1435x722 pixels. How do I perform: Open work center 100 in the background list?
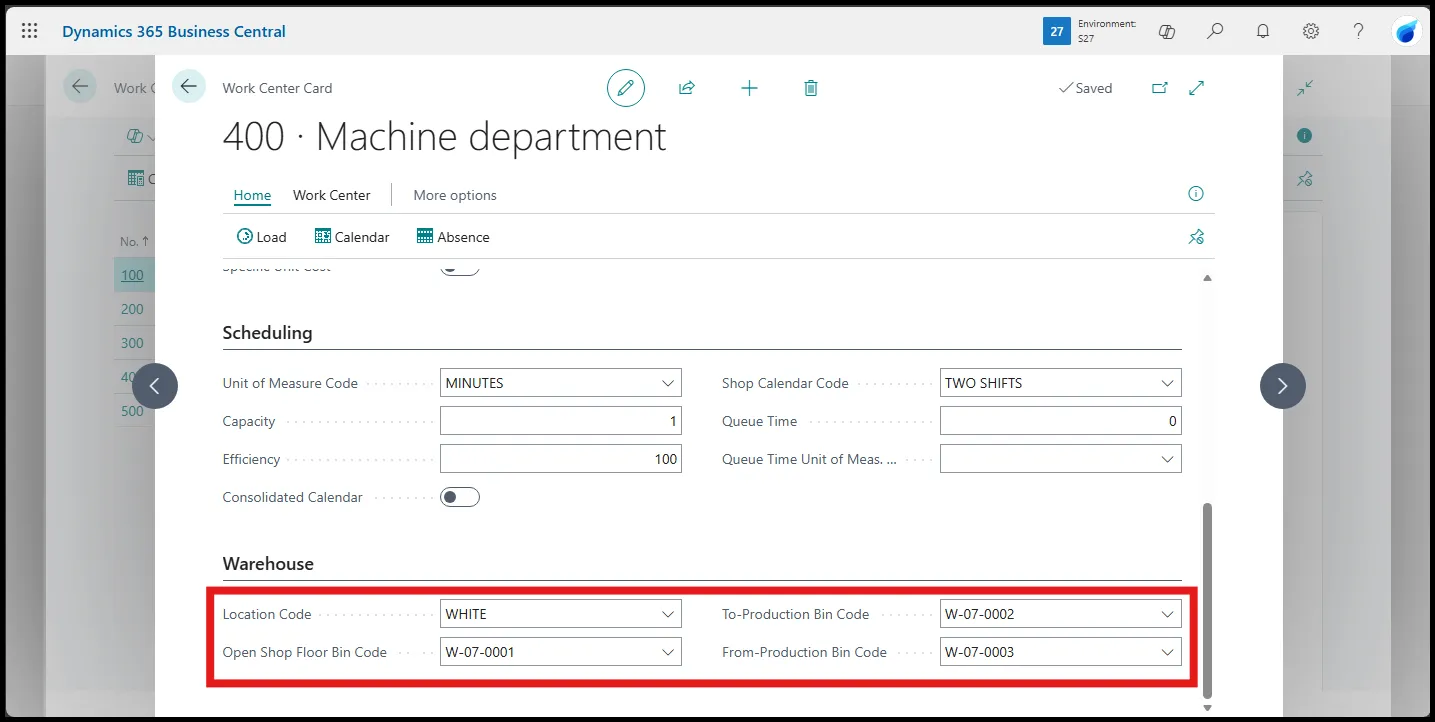pyautogui.click(x=132, y=275)
